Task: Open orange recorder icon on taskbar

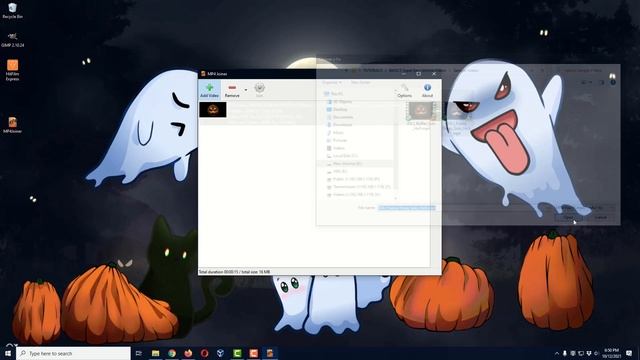Action: pyautogui.click(x=253, y=353)
